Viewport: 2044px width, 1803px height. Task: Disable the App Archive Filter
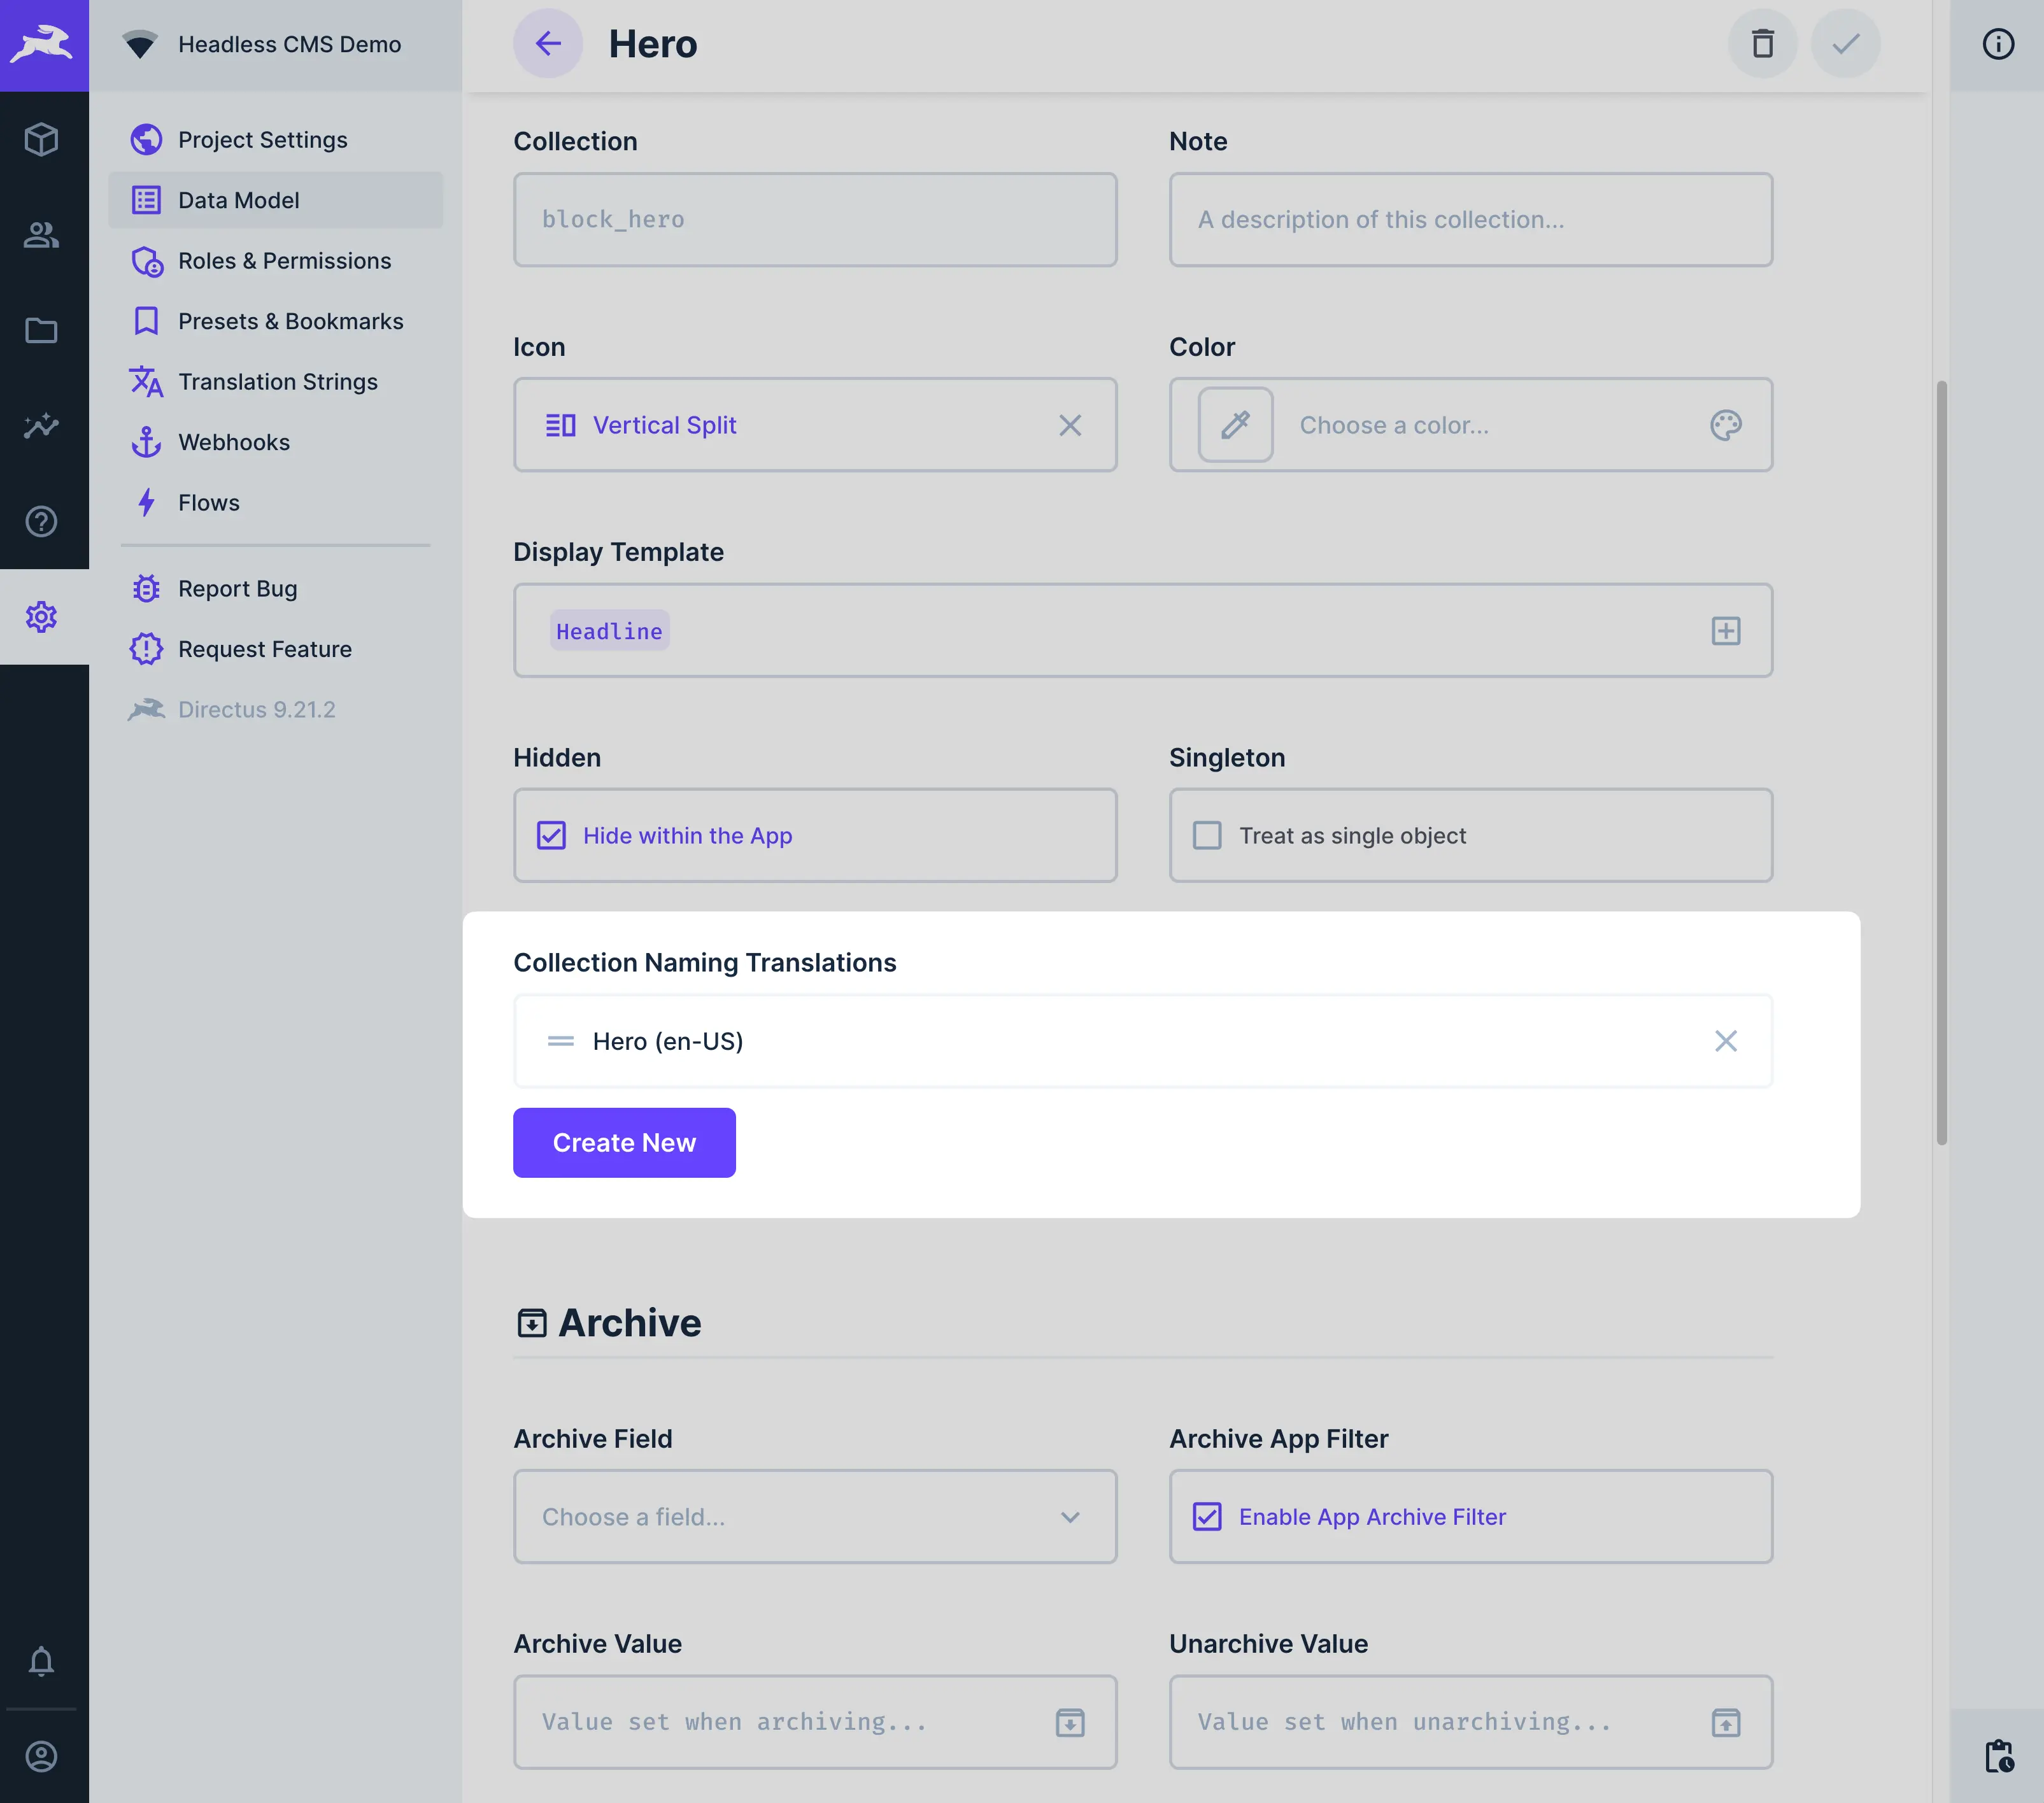tap(1208, 1517)
